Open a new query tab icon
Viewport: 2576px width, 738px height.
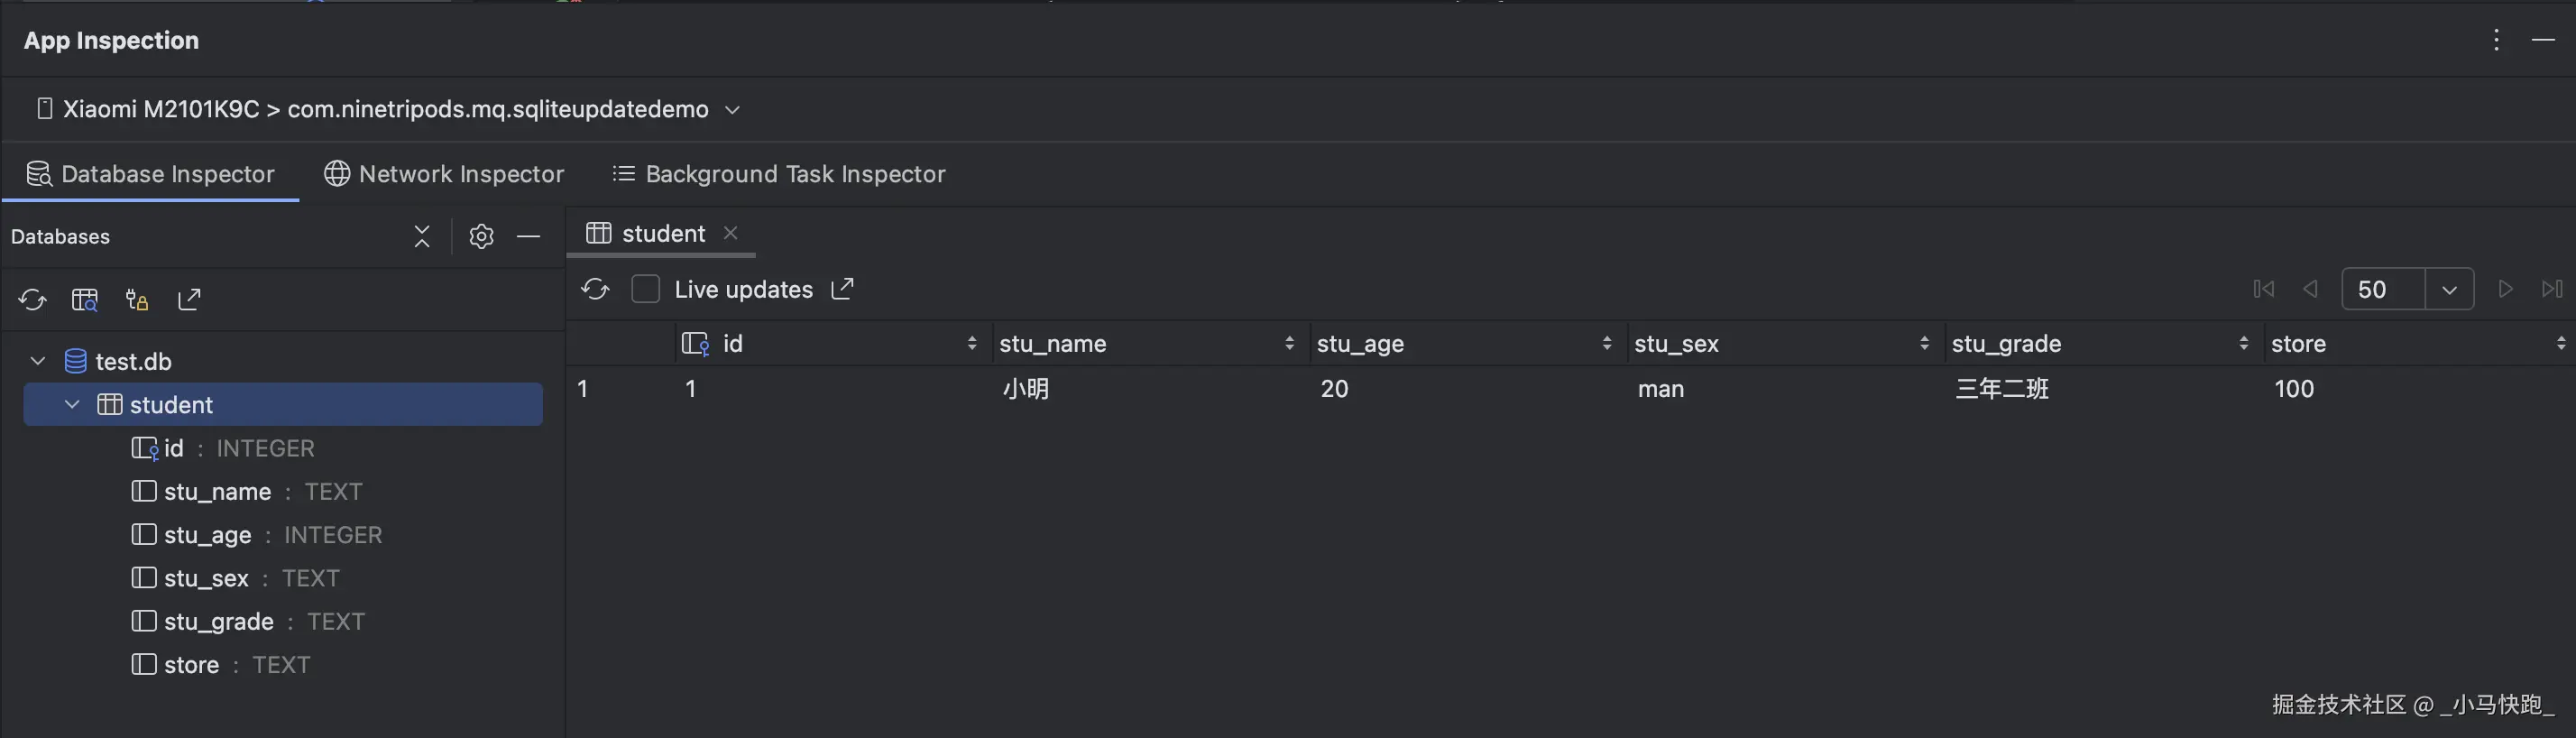click(85, 299)
